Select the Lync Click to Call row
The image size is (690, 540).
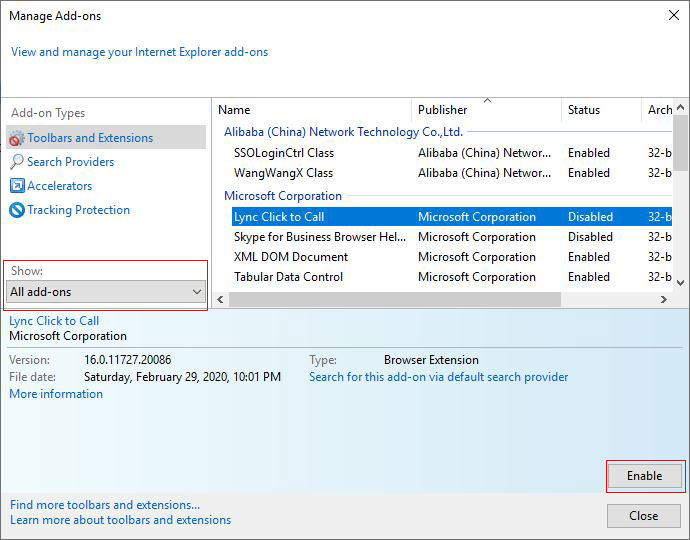(452, 217)
